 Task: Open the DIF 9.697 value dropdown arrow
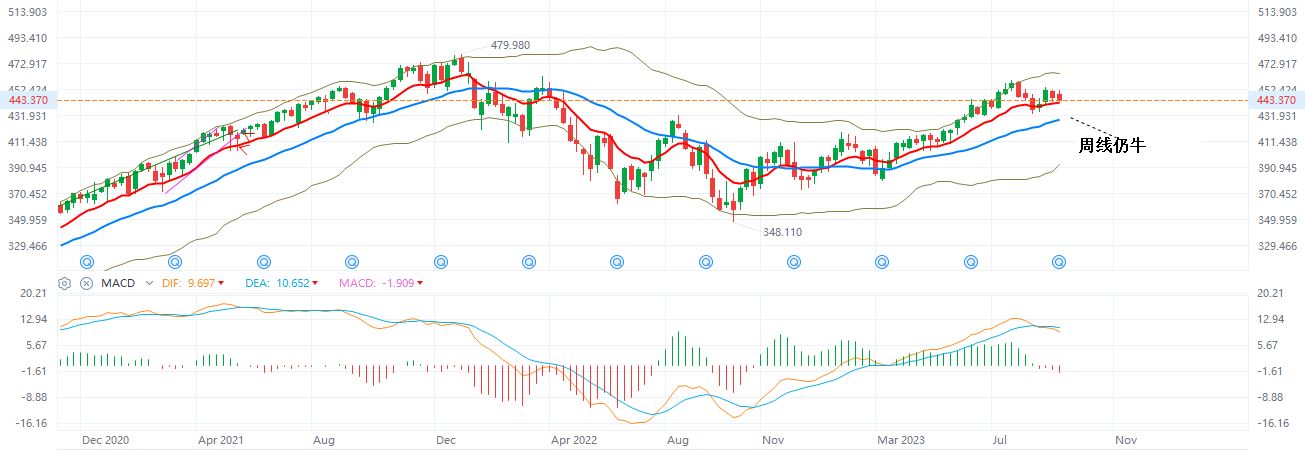220,283
